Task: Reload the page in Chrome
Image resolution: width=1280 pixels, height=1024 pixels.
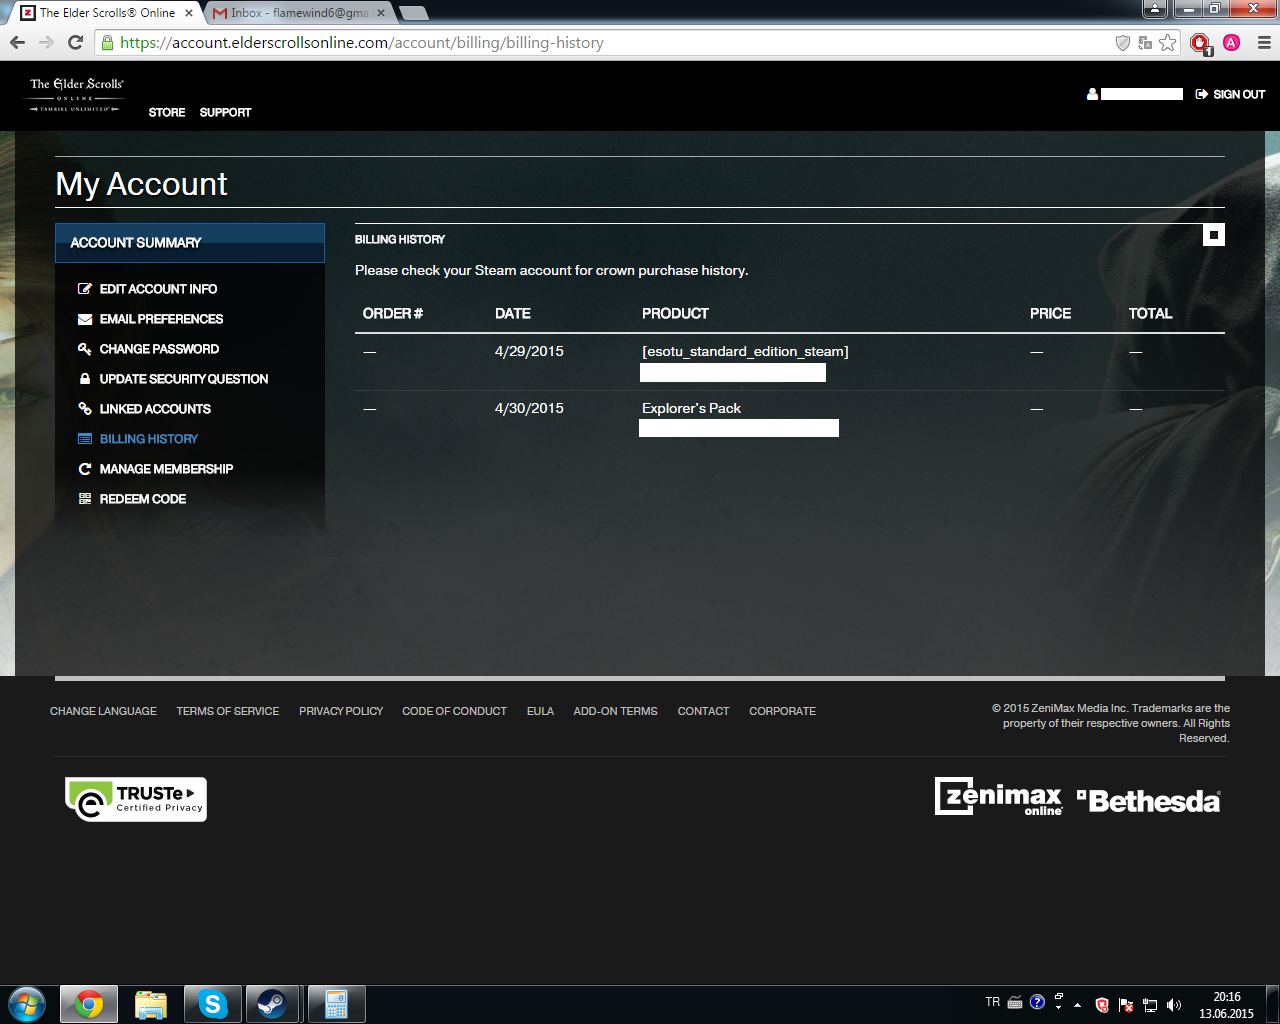Action: (75, 42)
